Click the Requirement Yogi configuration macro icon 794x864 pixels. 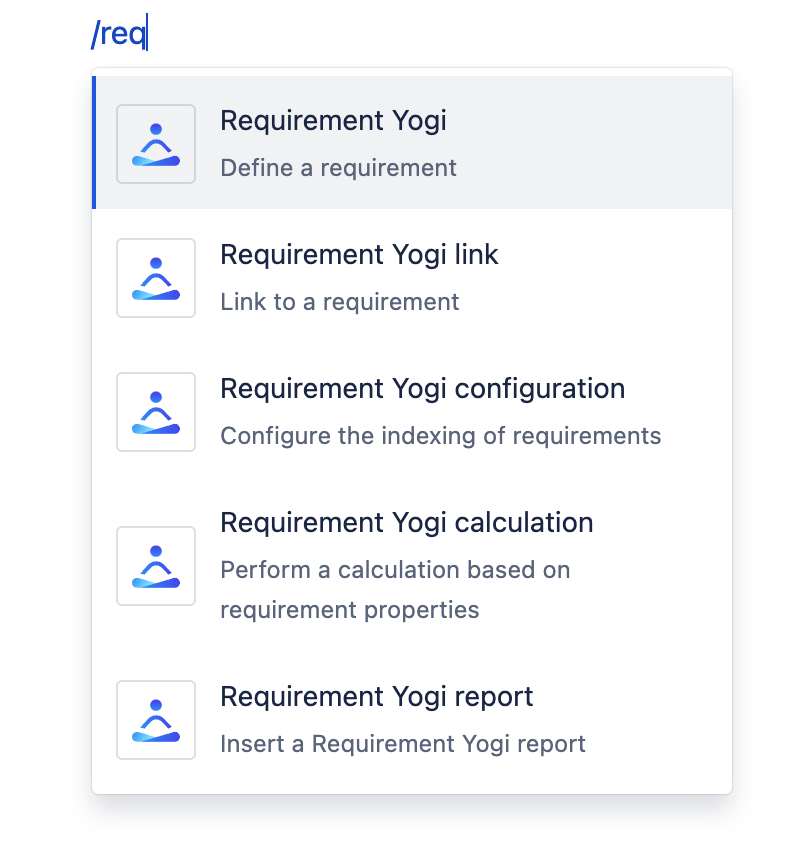tap(156, 412)
